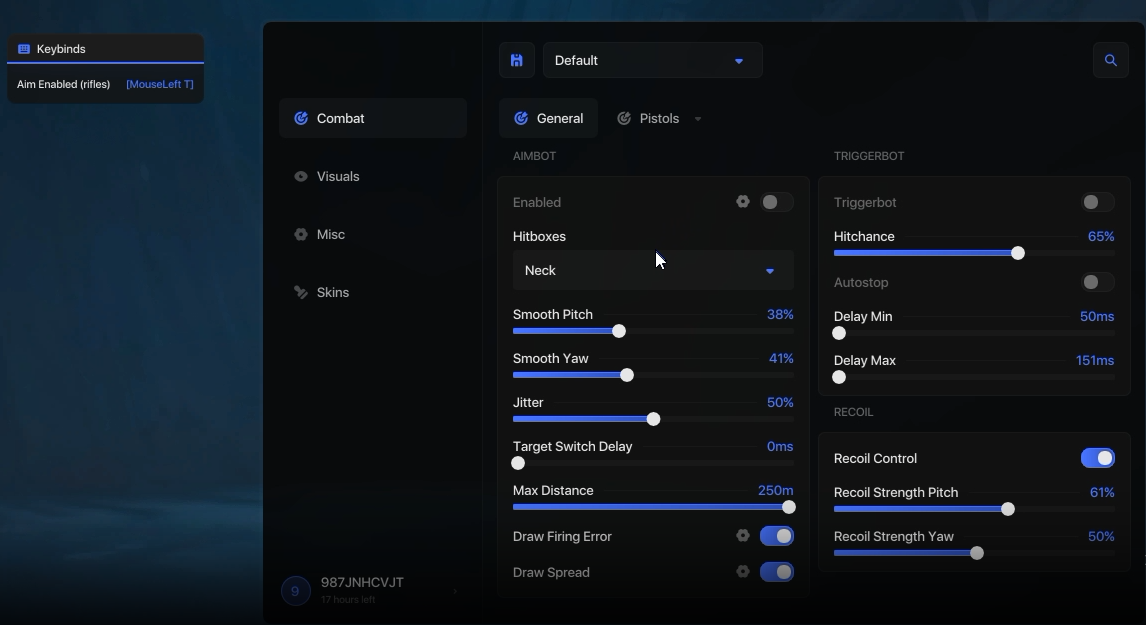1146x625 pixels.
Task: Open the search magnifier icon
Action: (1110, 61)
